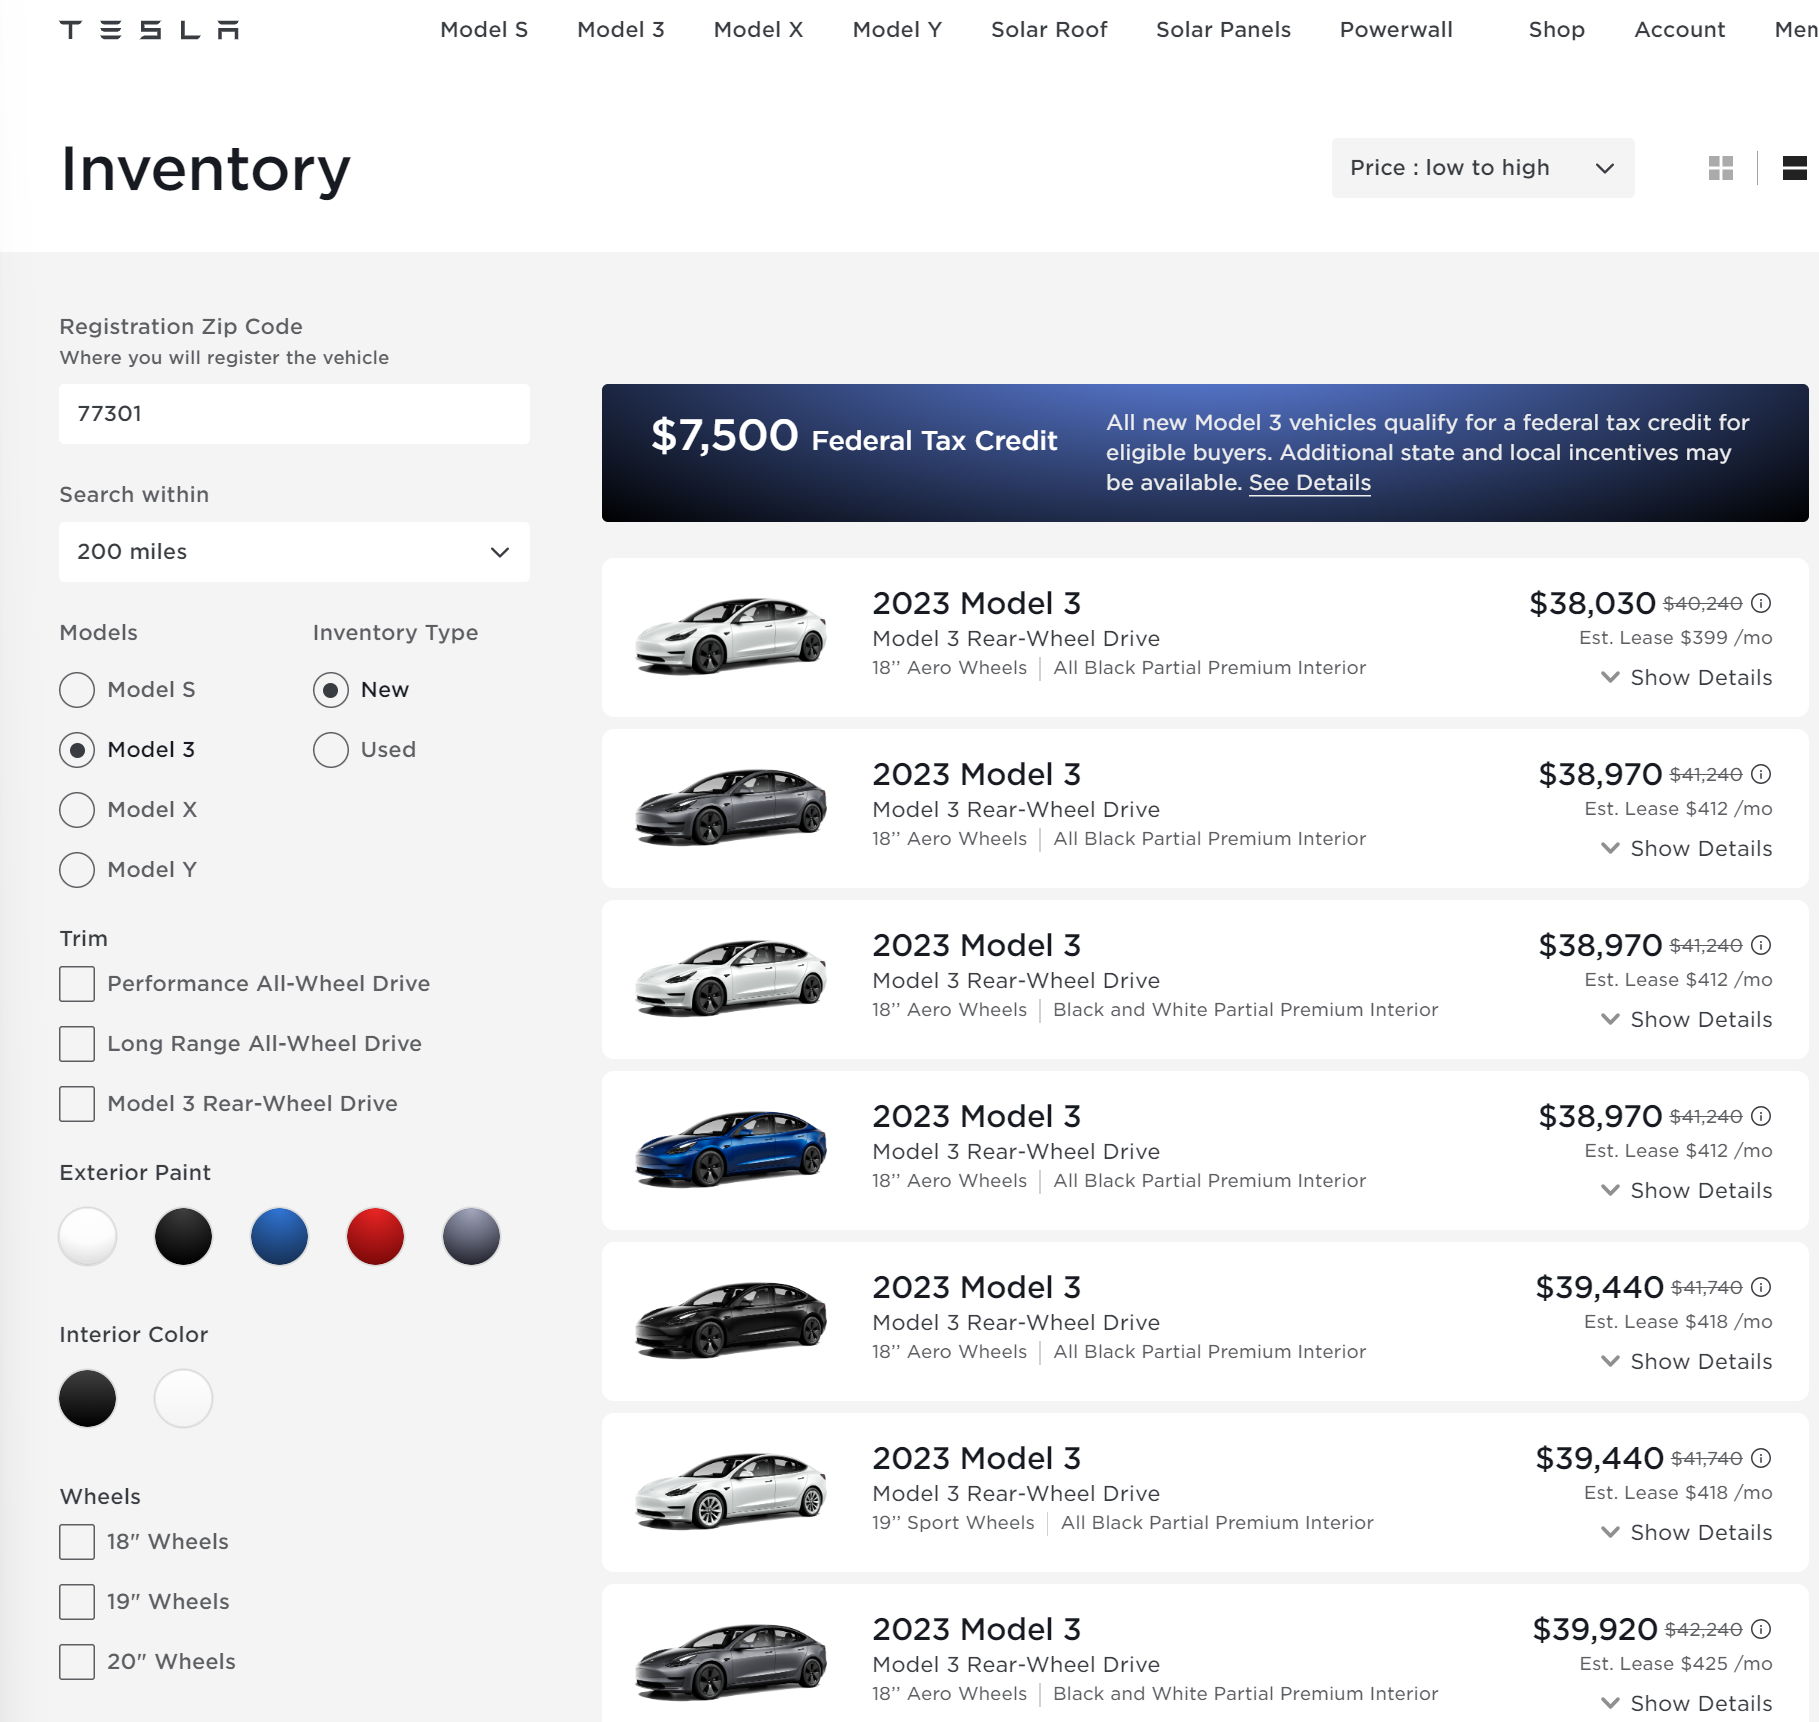The width and height of the screenshot is (1819, 1722).
Task: Select grey exterior paint swatch
Action: pos(472,1237)
